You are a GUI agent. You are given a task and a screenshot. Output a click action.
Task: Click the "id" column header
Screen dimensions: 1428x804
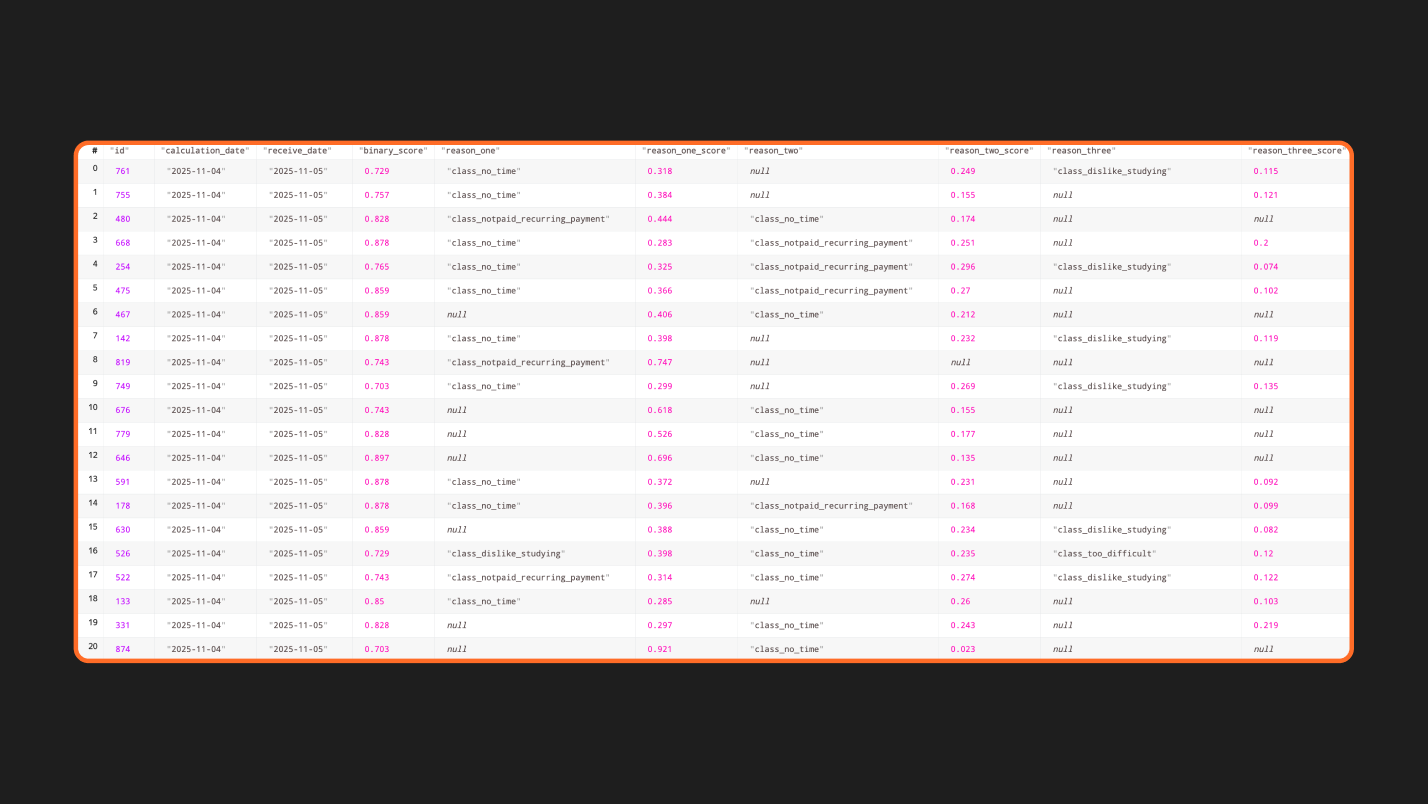119,151
